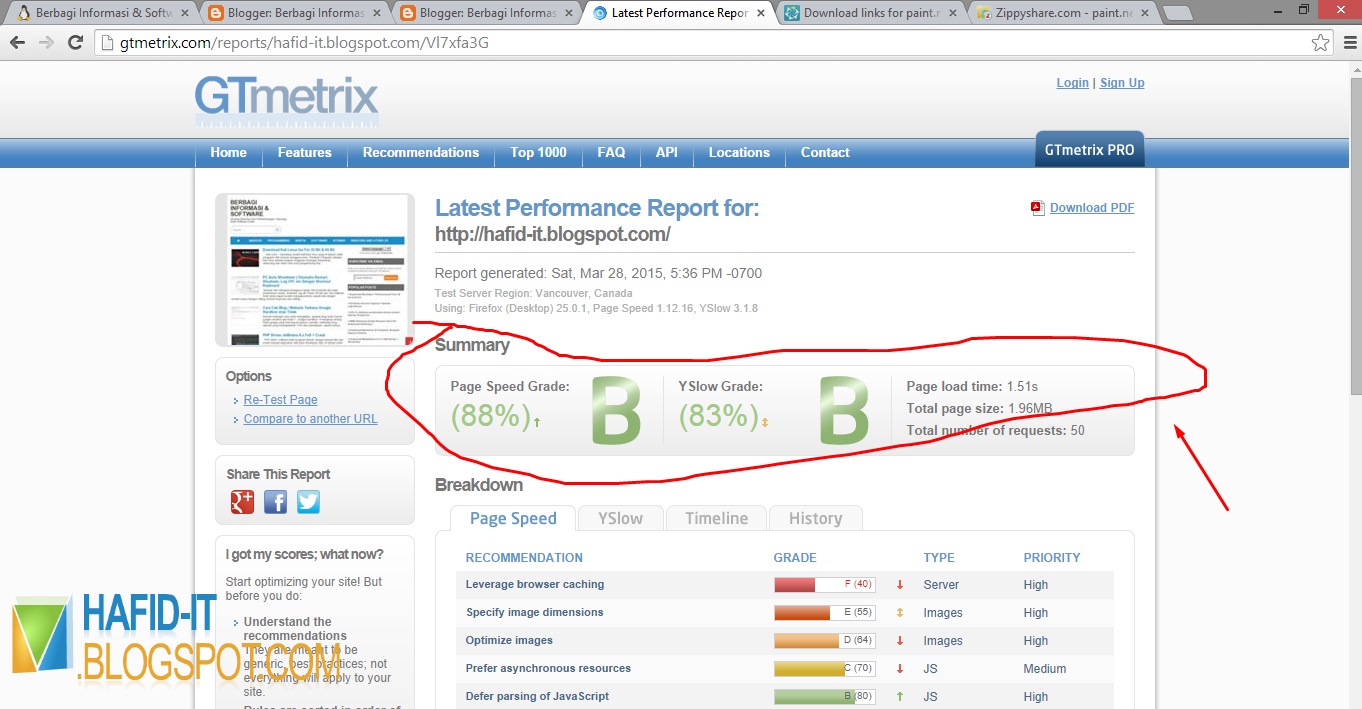Click the Sign Up link
This screenshot has width=1362, height=709.
(x=1122, y=83)
